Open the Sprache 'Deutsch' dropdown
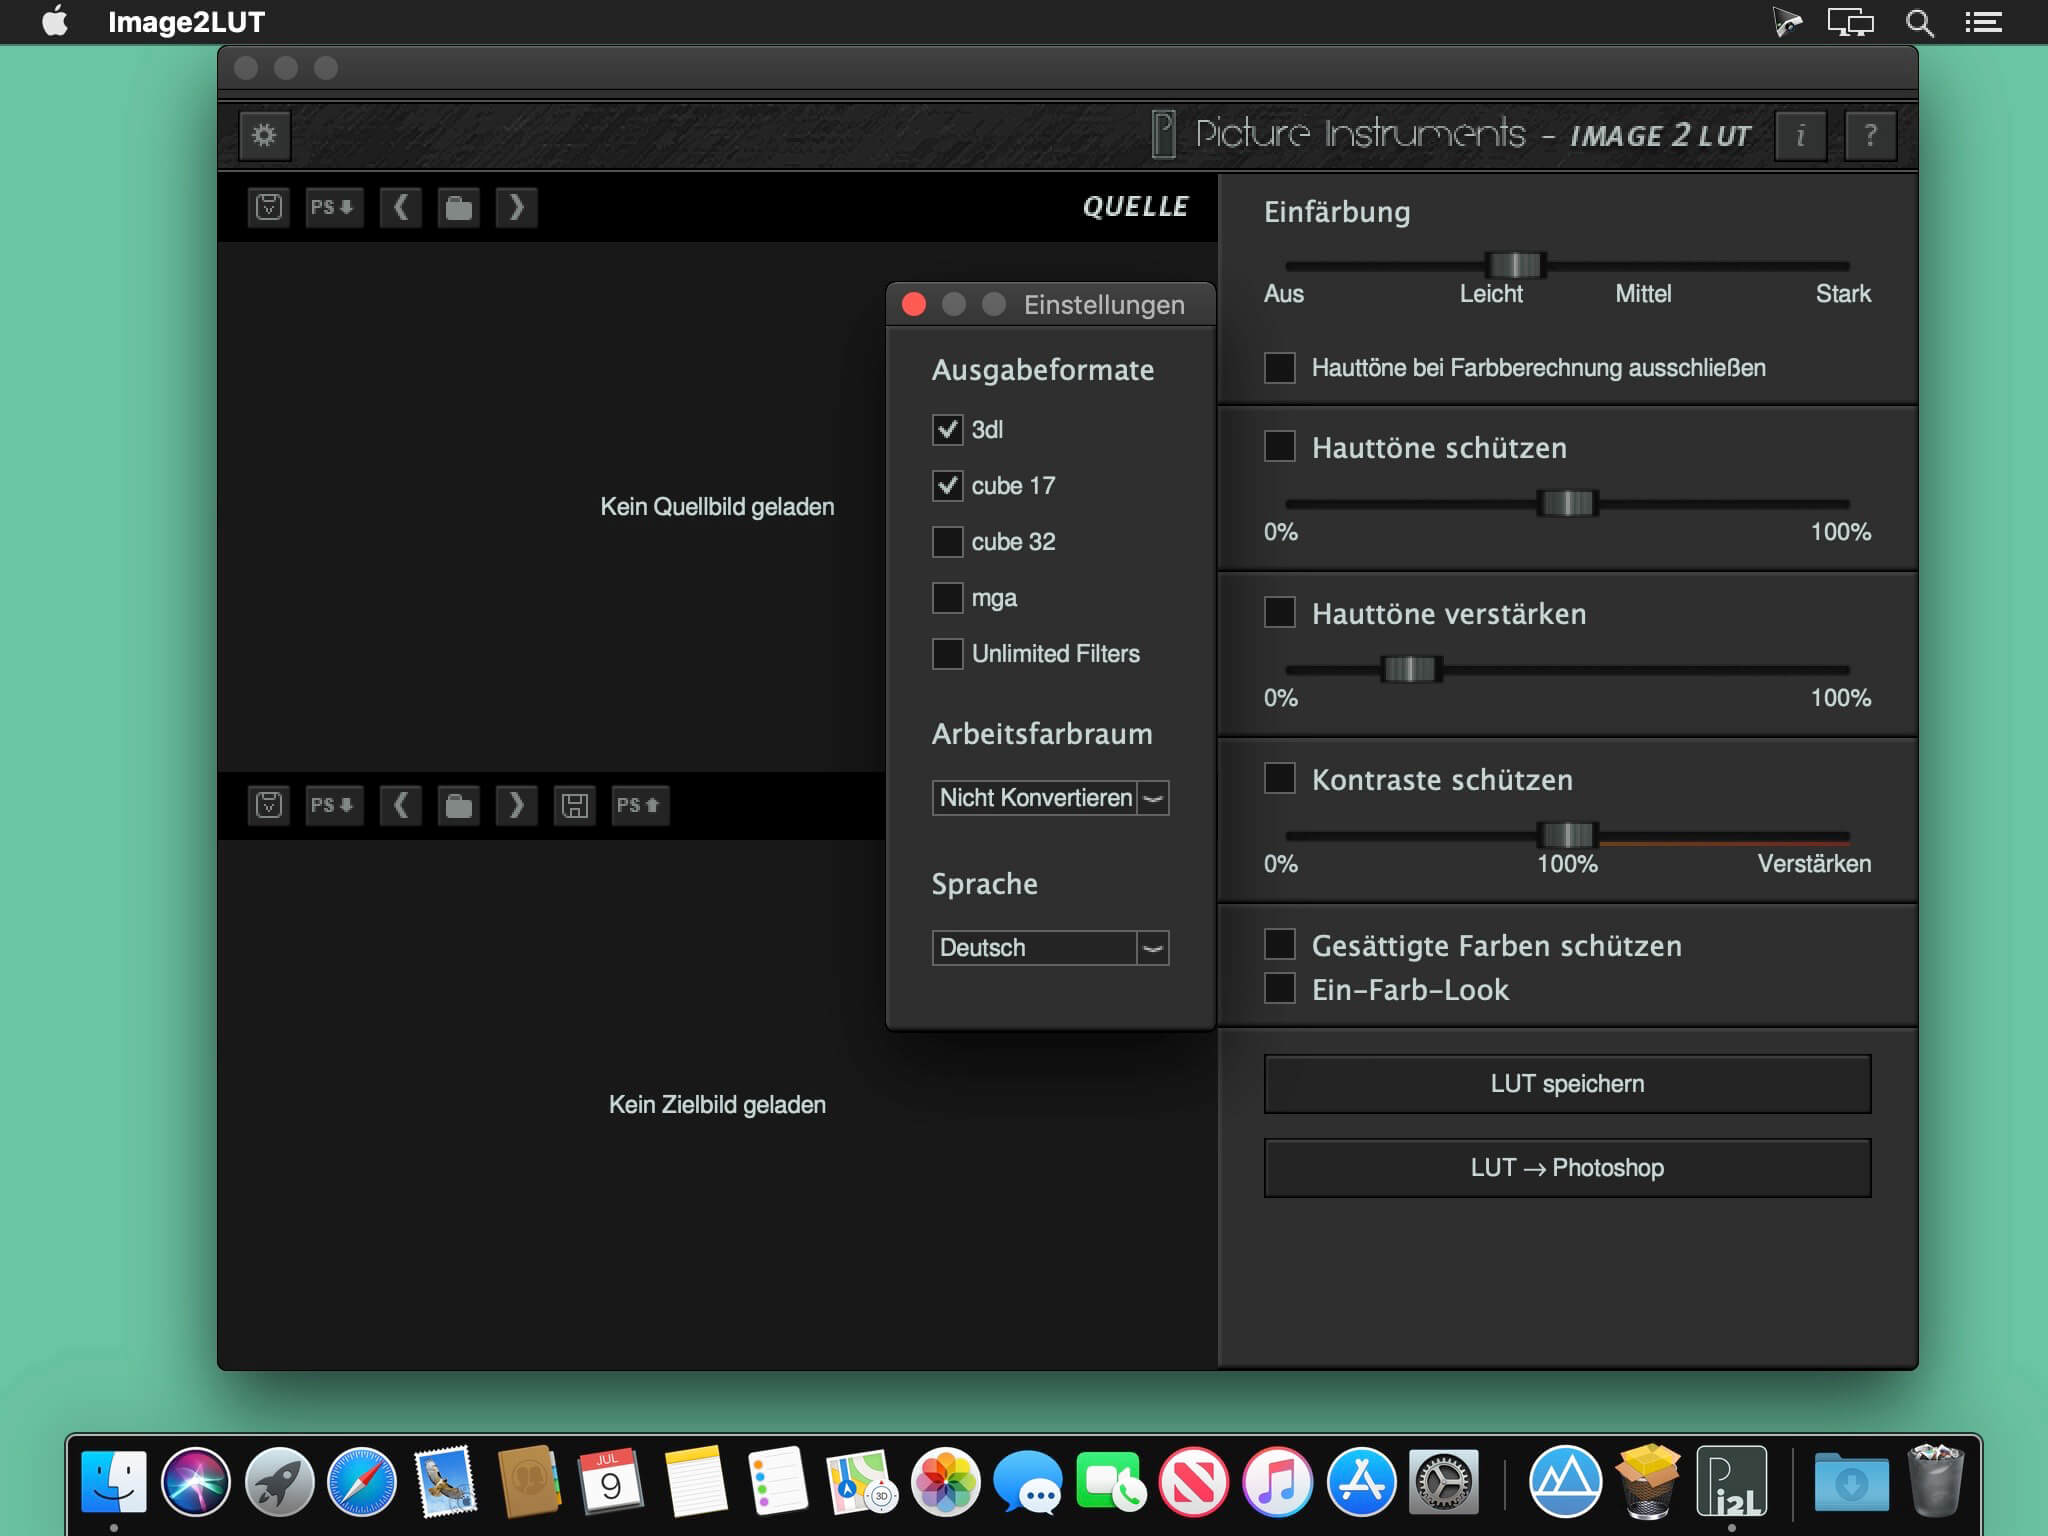 tap(1050, 948)
